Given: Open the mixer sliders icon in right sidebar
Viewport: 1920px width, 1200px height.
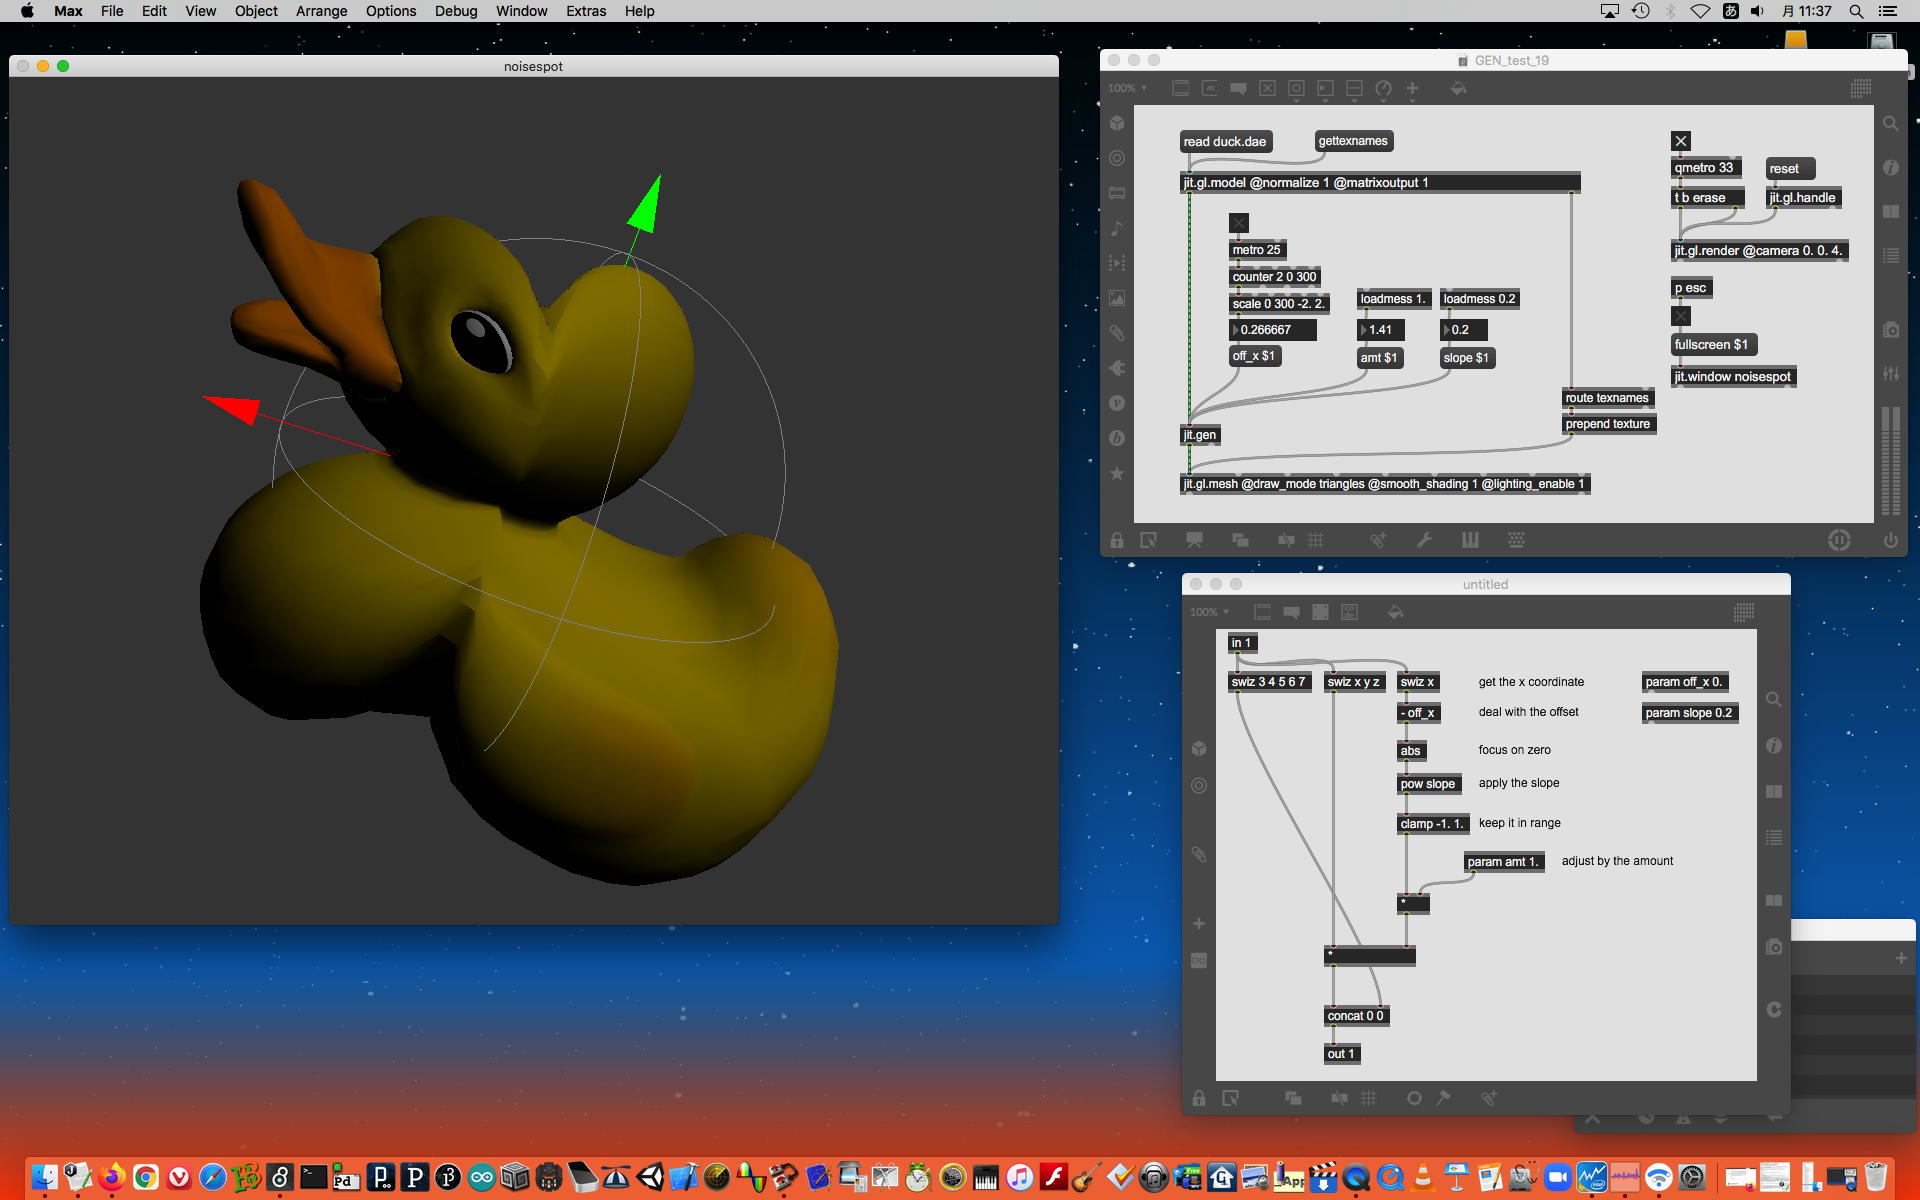Looking at the screenshot, I should point(1890,374).
